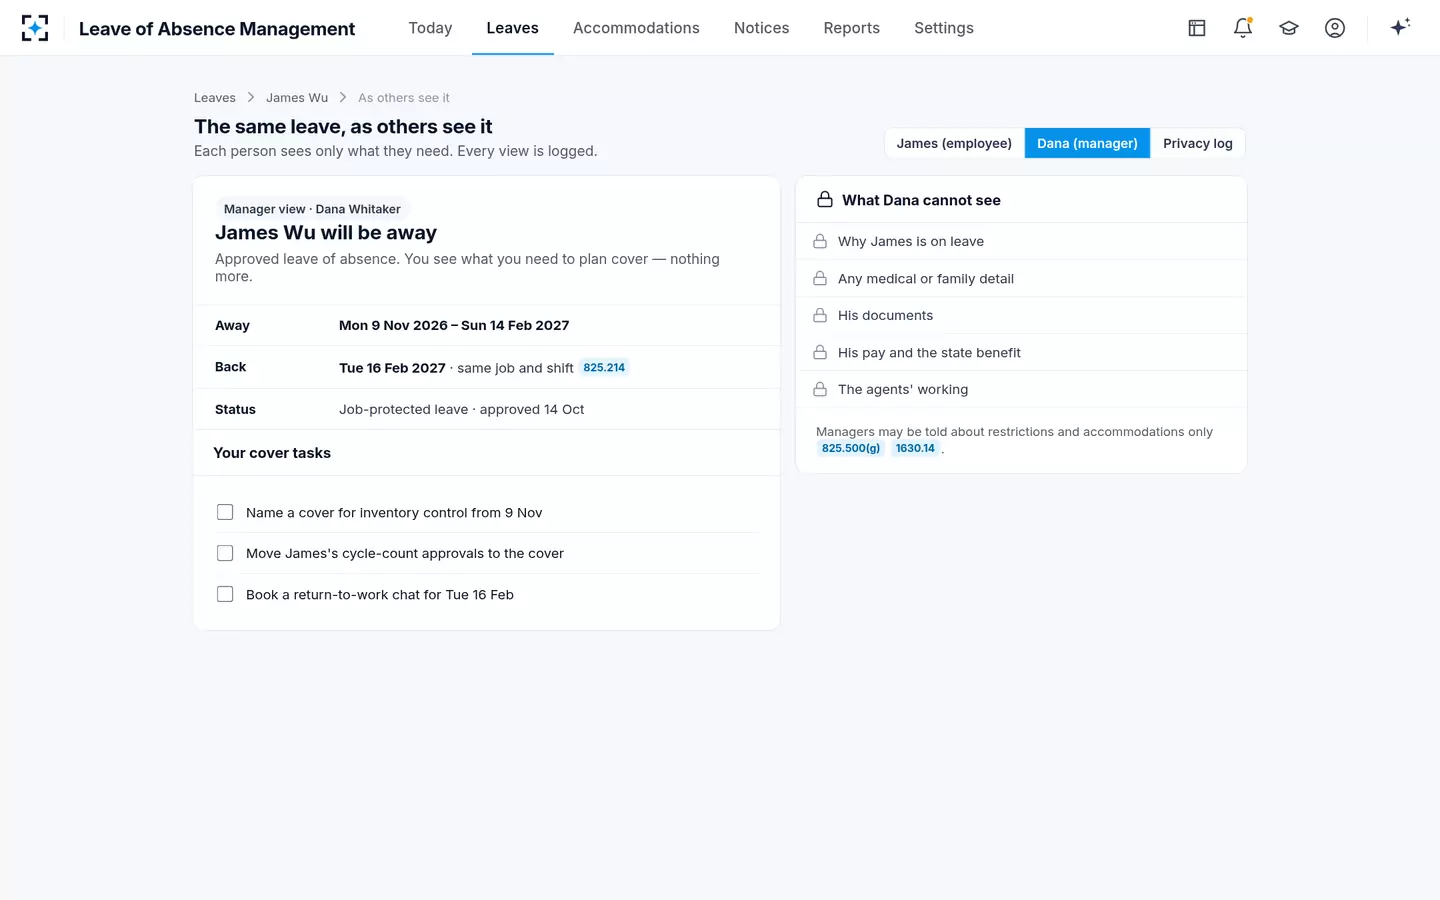
Task: Click Any medical or family detail text
Action: [x=926, y=278]
